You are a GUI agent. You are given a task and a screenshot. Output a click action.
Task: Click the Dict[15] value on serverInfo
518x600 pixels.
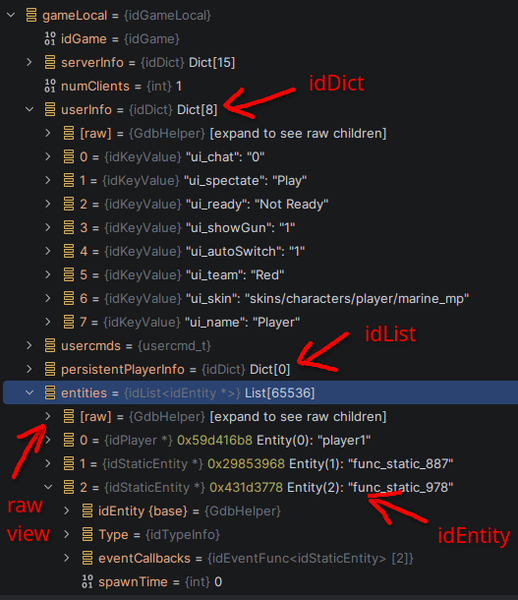(x=212, y=62)
